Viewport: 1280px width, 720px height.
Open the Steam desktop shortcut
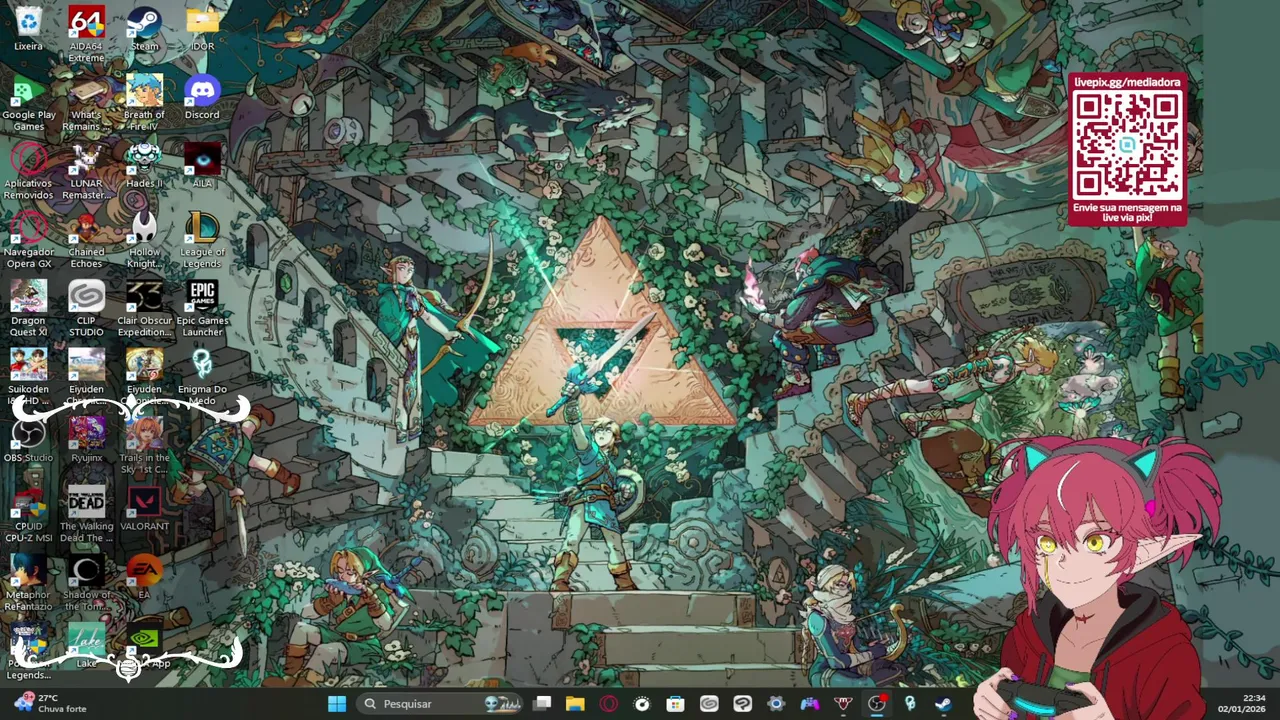(x=144, y=29)
